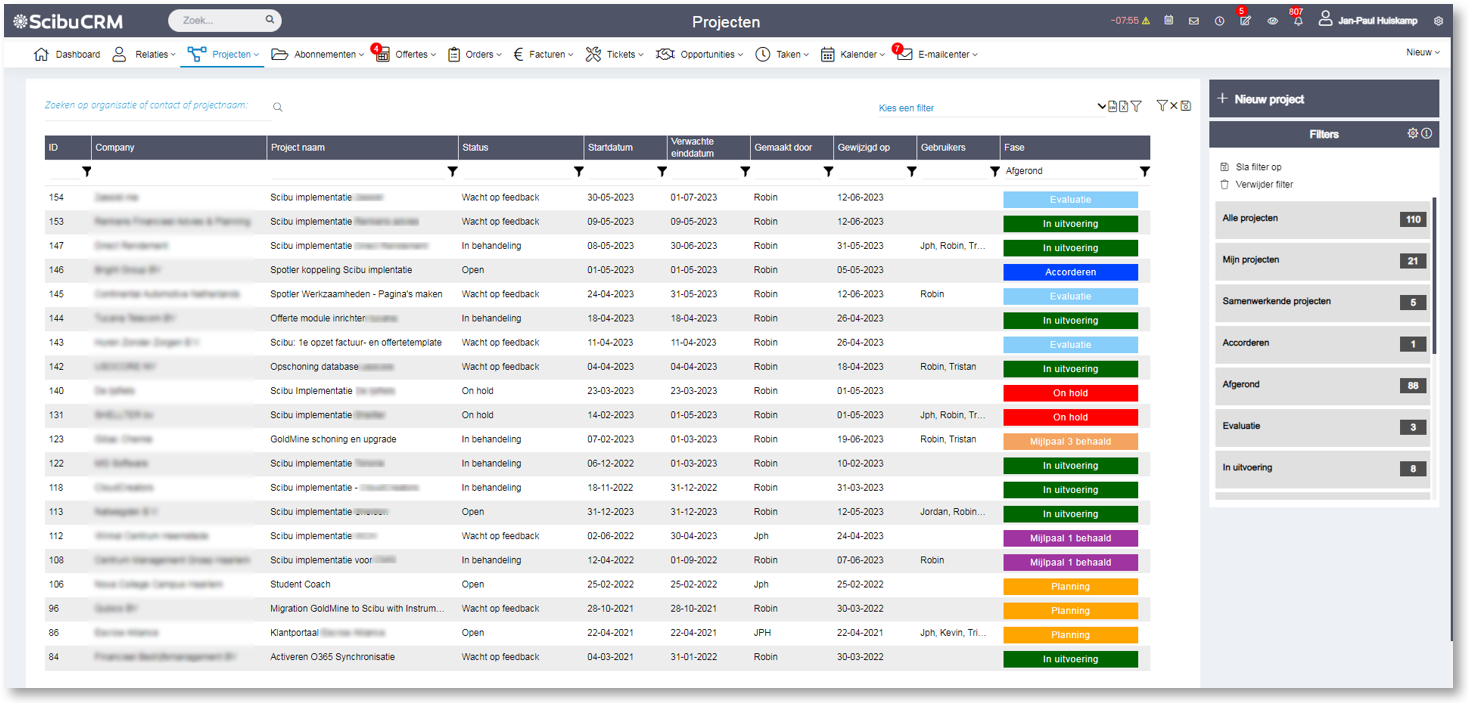Viewport: 1468px width, 703px height.
Task: Open the E-mailcenter menu
Action: (937, 54)
